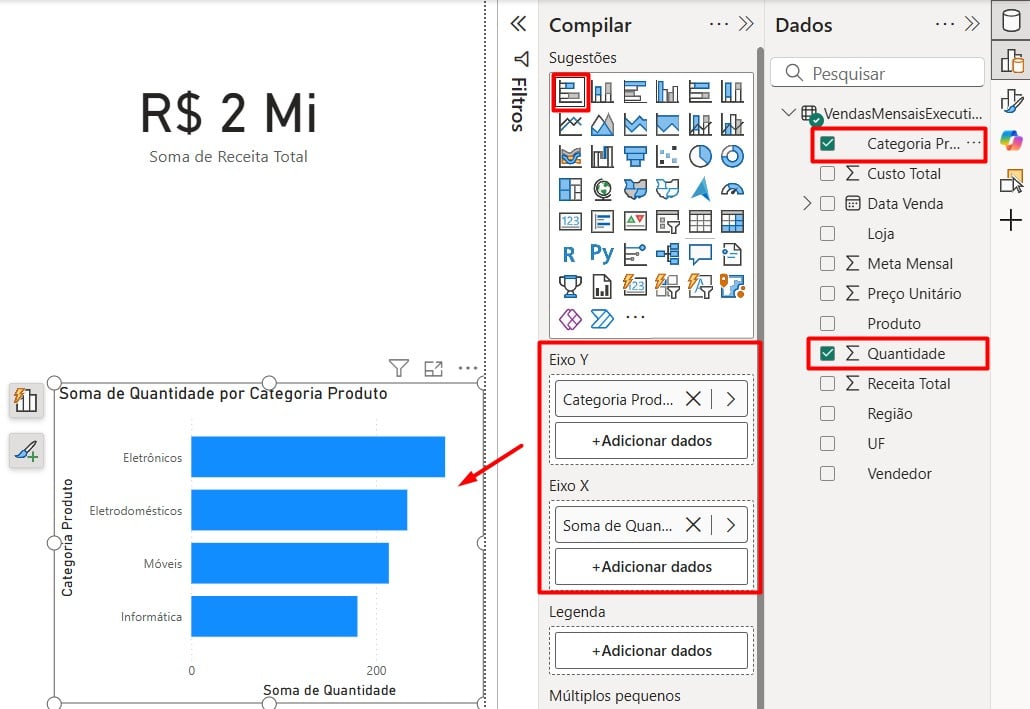The height and width of the screenshot is (709, 1030).
Task: Choose the Power Automate visual
Action: pyautogui.click(x=602, y=319)
